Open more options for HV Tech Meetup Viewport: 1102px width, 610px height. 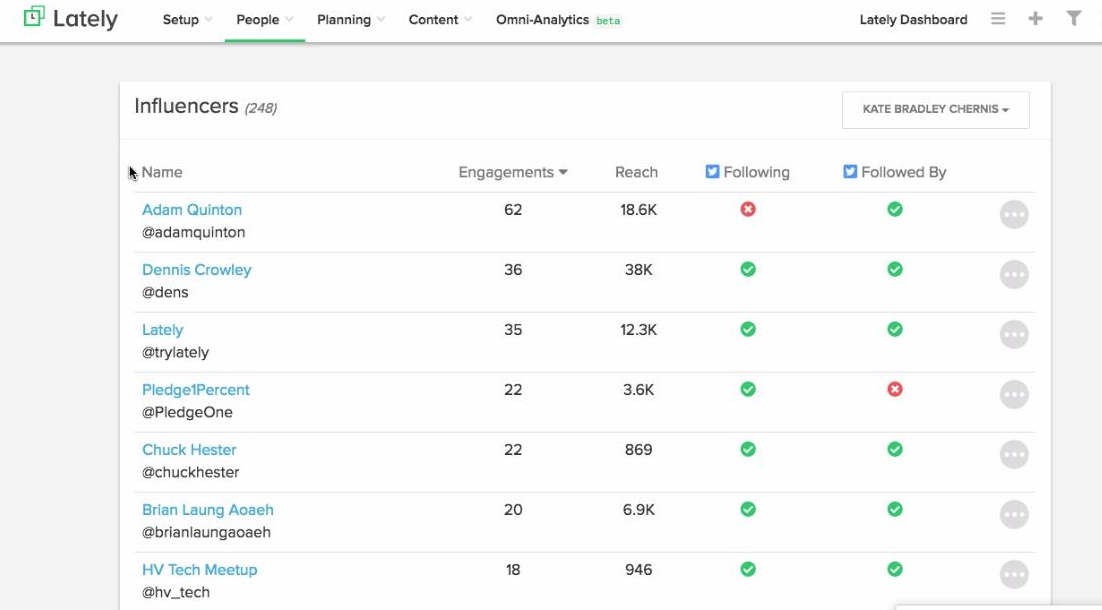(x=1014, y=575)
